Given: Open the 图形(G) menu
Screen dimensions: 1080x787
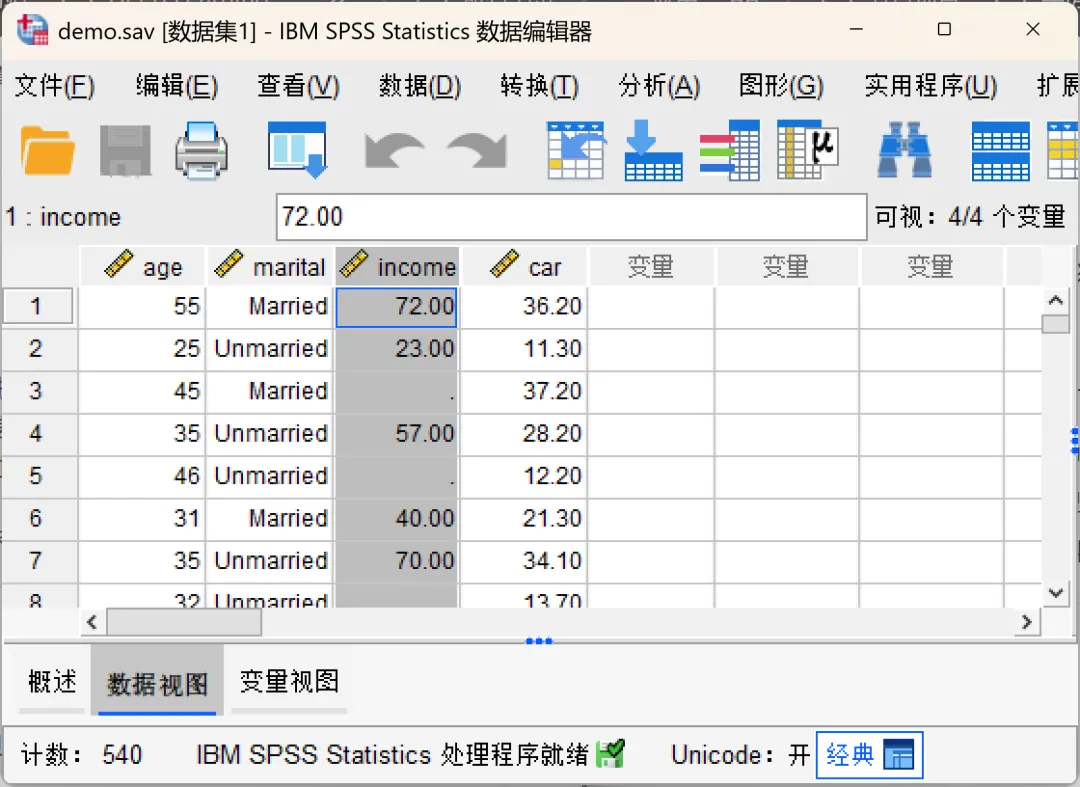Looking at the screenshot, I should 781,86.
